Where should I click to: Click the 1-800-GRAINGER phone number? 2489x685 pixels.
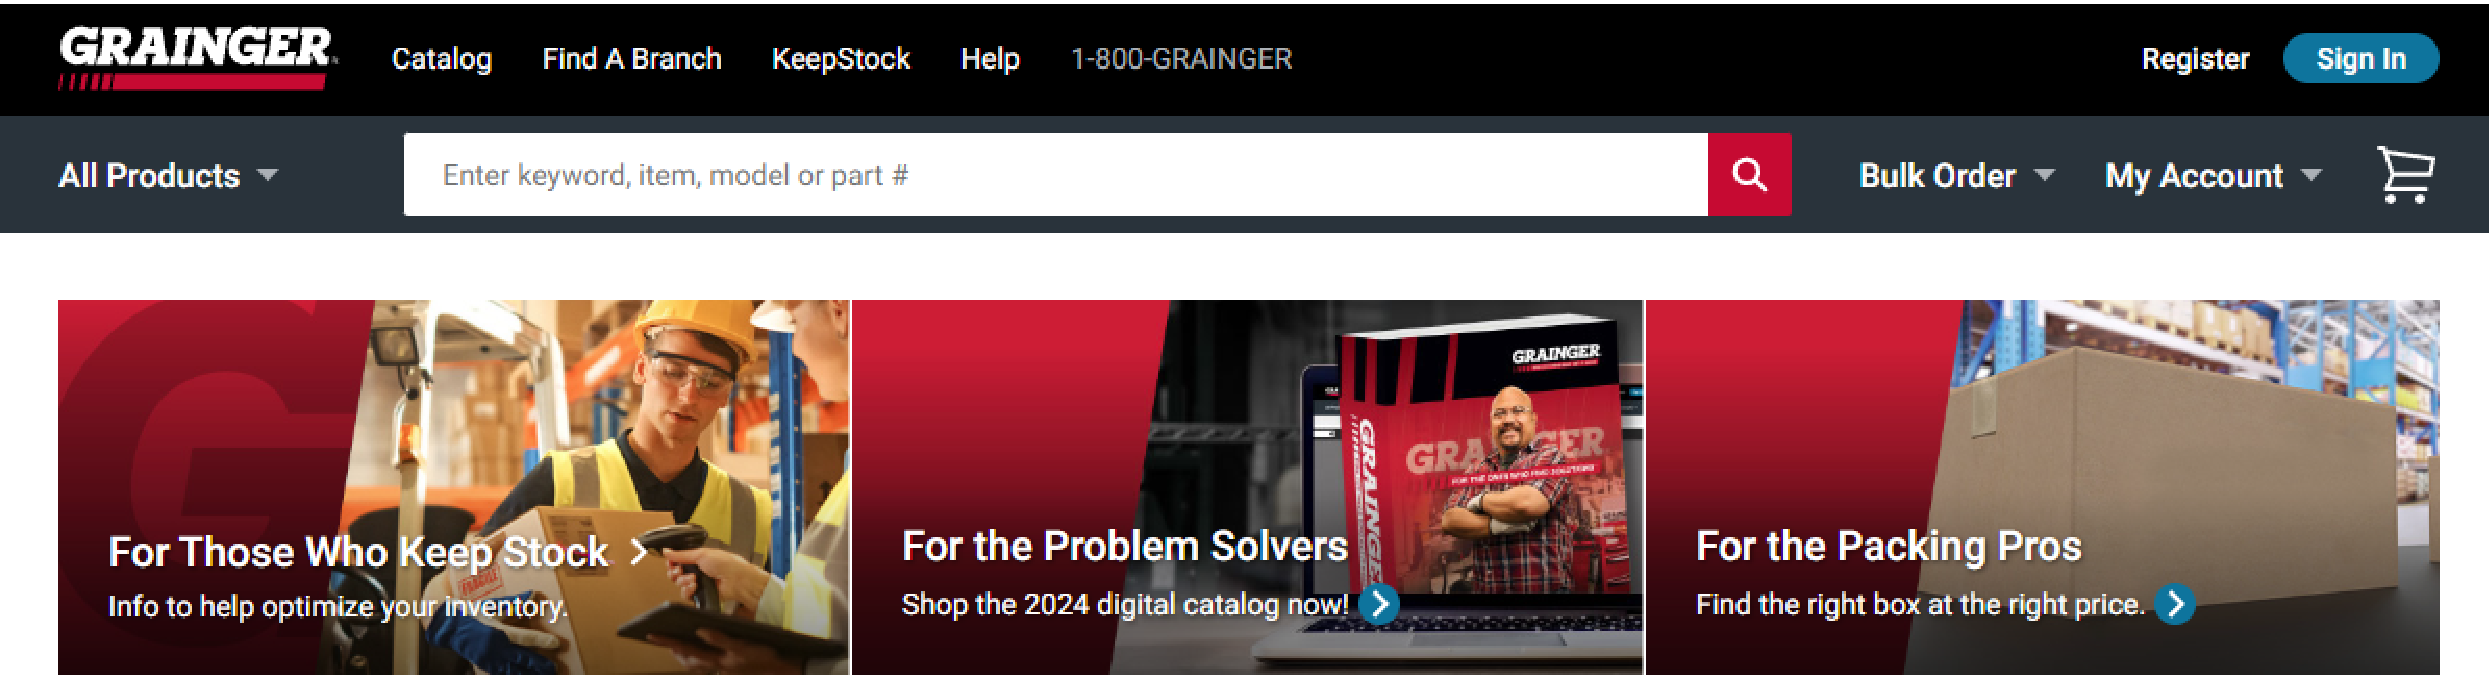1182,59
